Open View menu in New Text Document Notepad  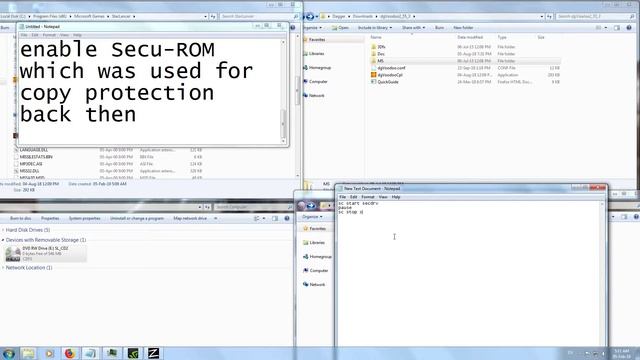383,197
